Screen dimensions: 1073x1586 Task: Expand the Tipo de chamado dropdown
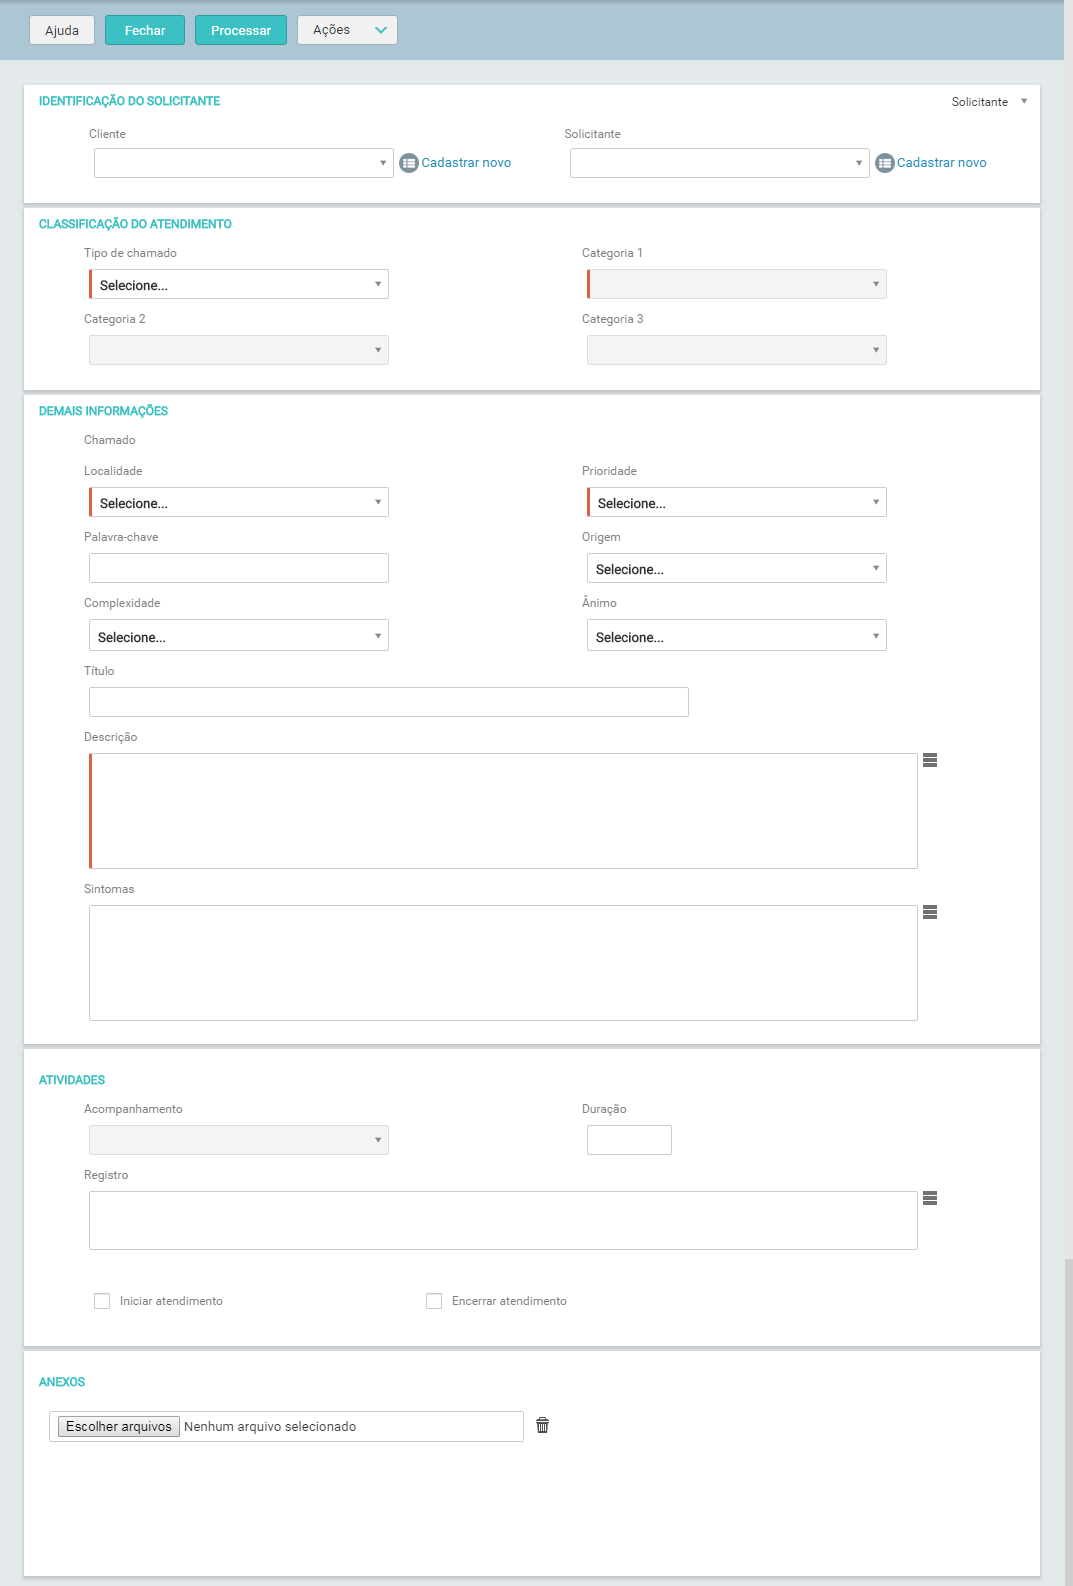point(239,284)
